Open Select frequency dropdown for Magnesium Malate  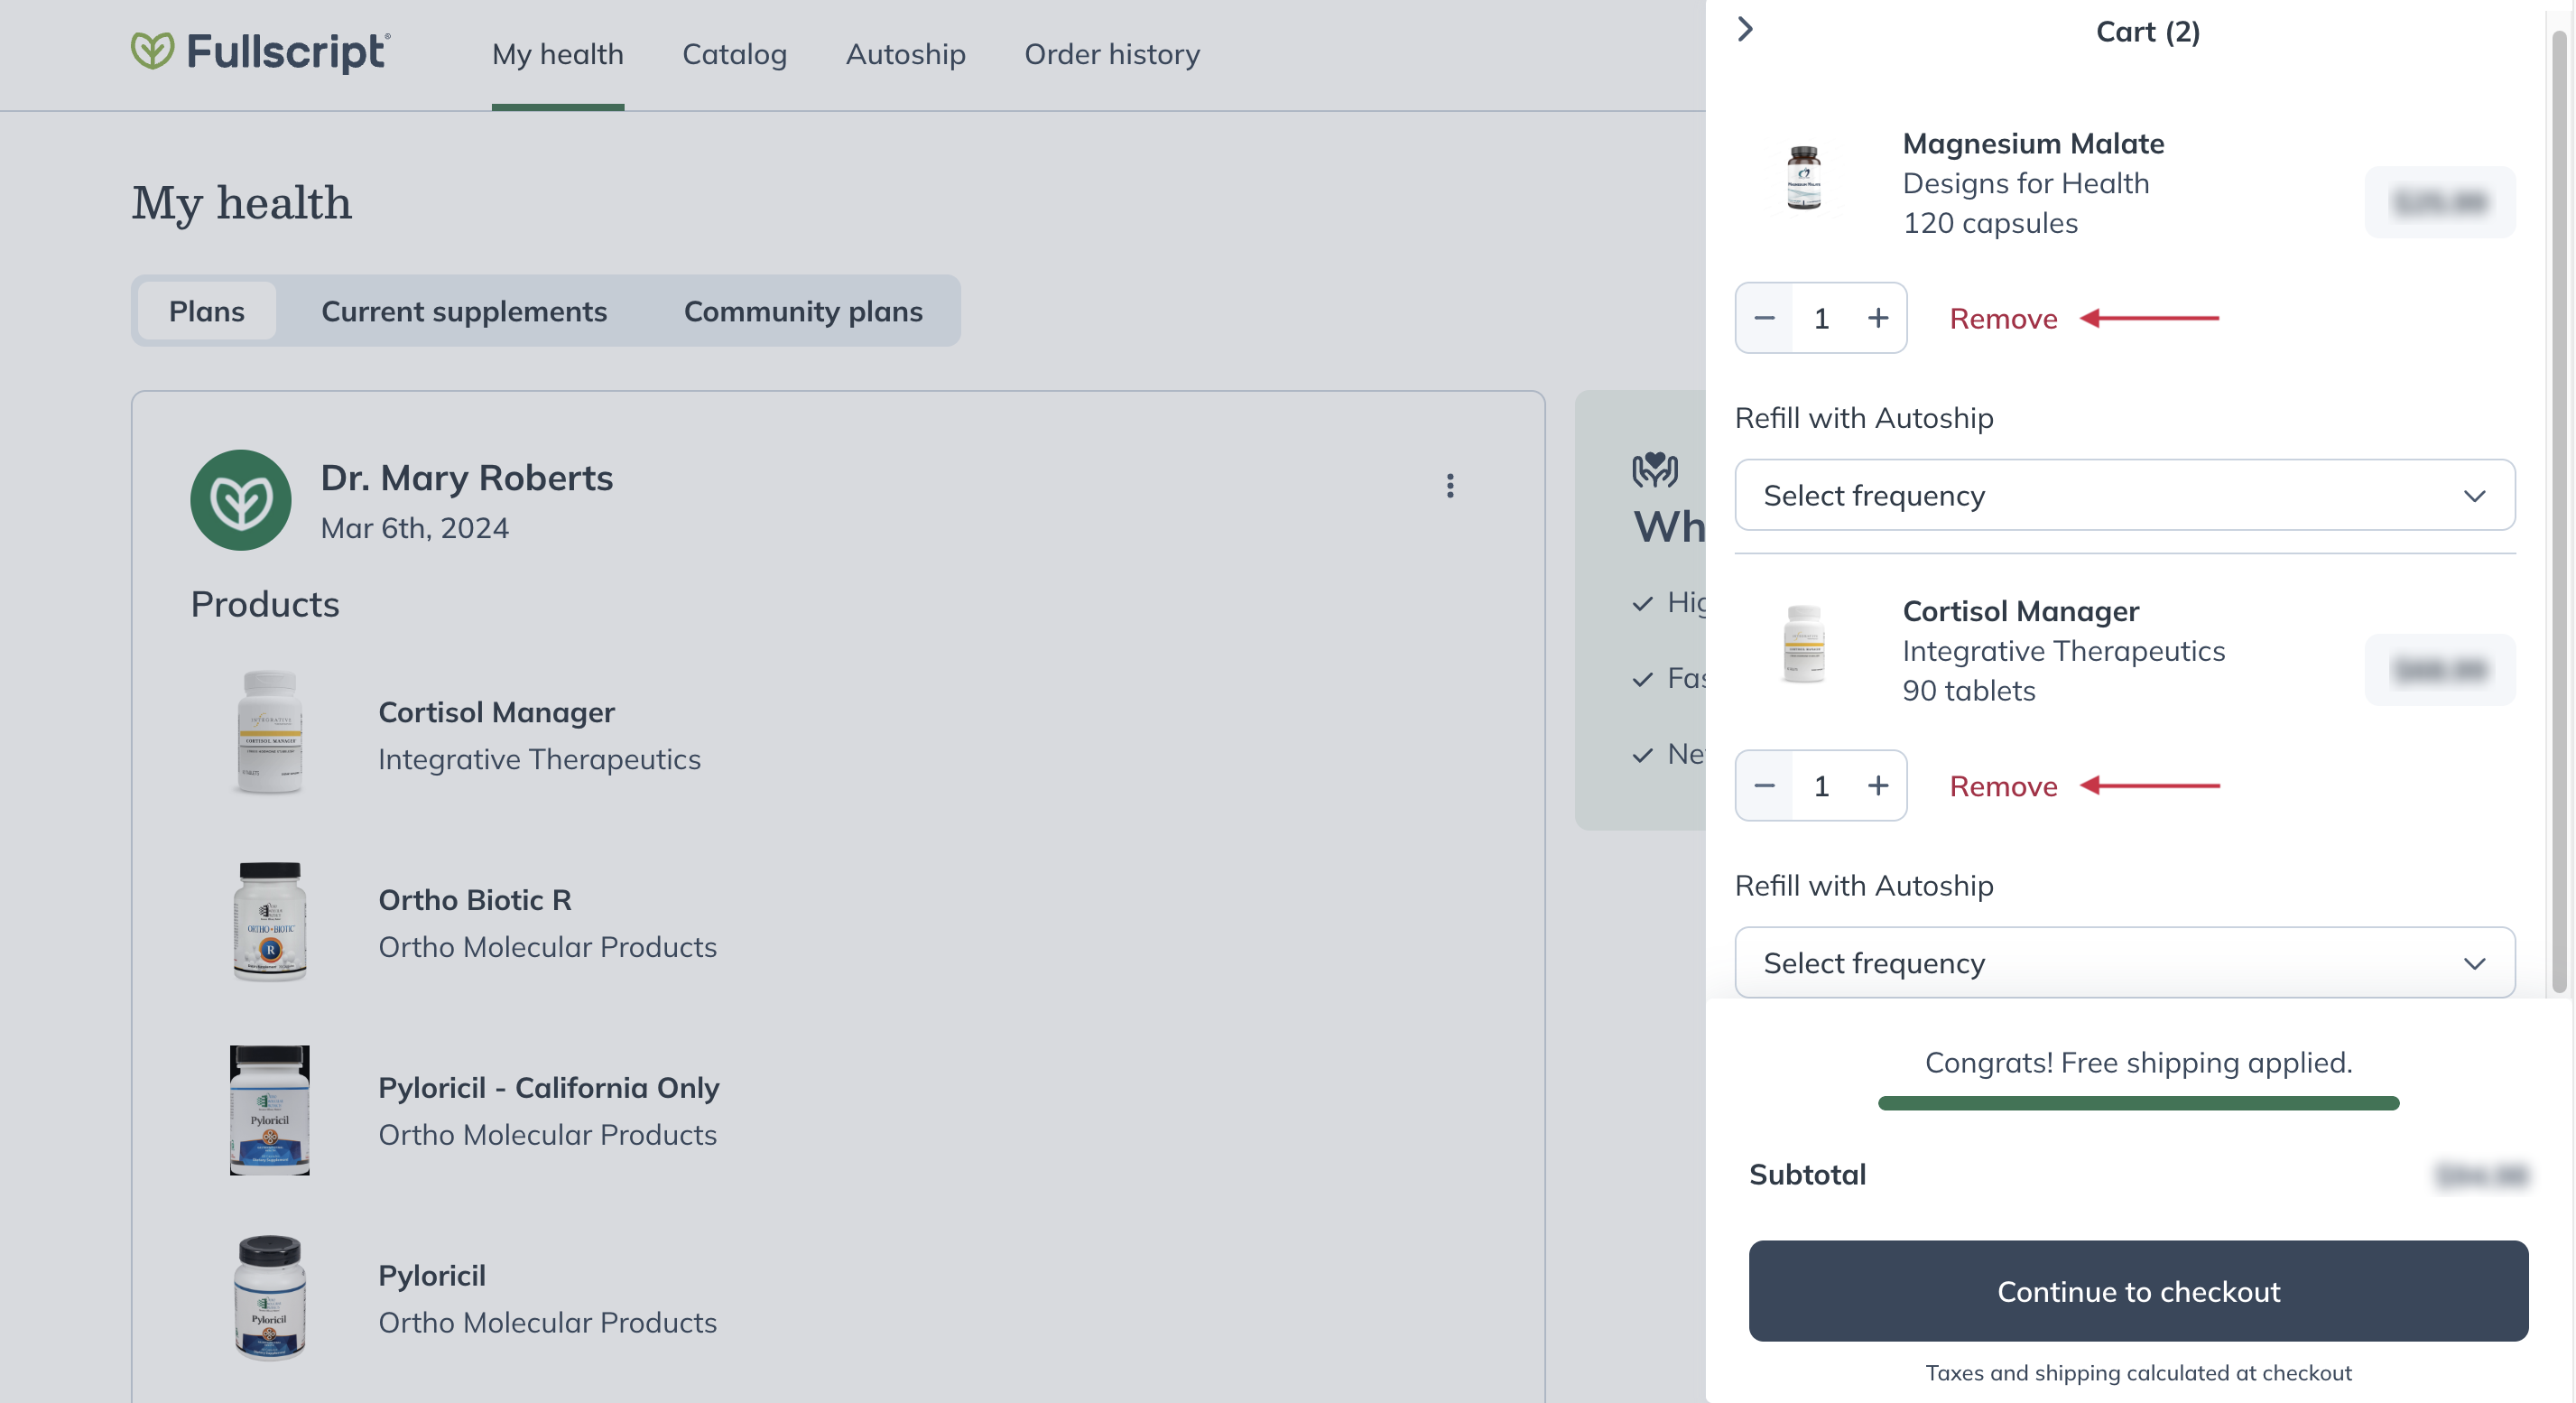pos(2125,496)
